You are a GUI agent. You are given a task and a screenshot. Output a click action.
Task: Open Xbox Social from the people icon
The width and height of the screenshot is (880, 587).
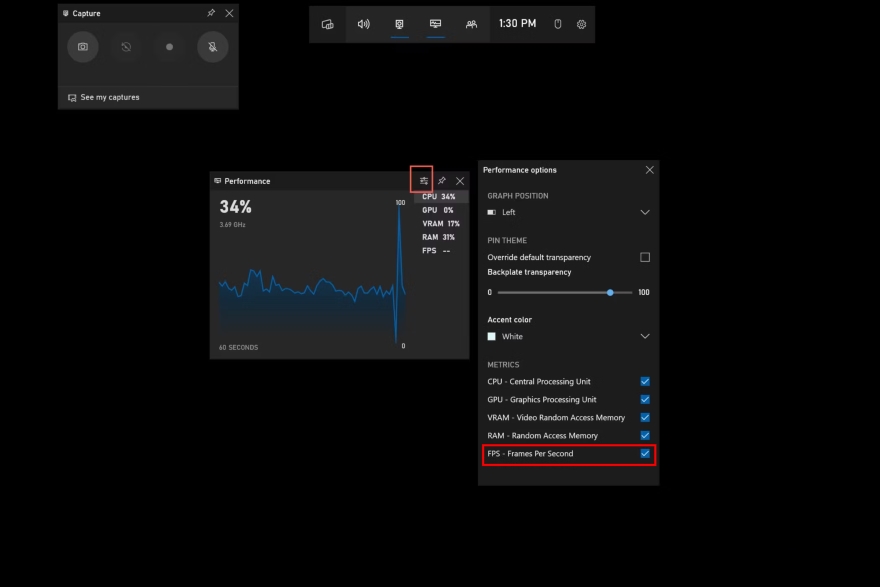(472, 24)
